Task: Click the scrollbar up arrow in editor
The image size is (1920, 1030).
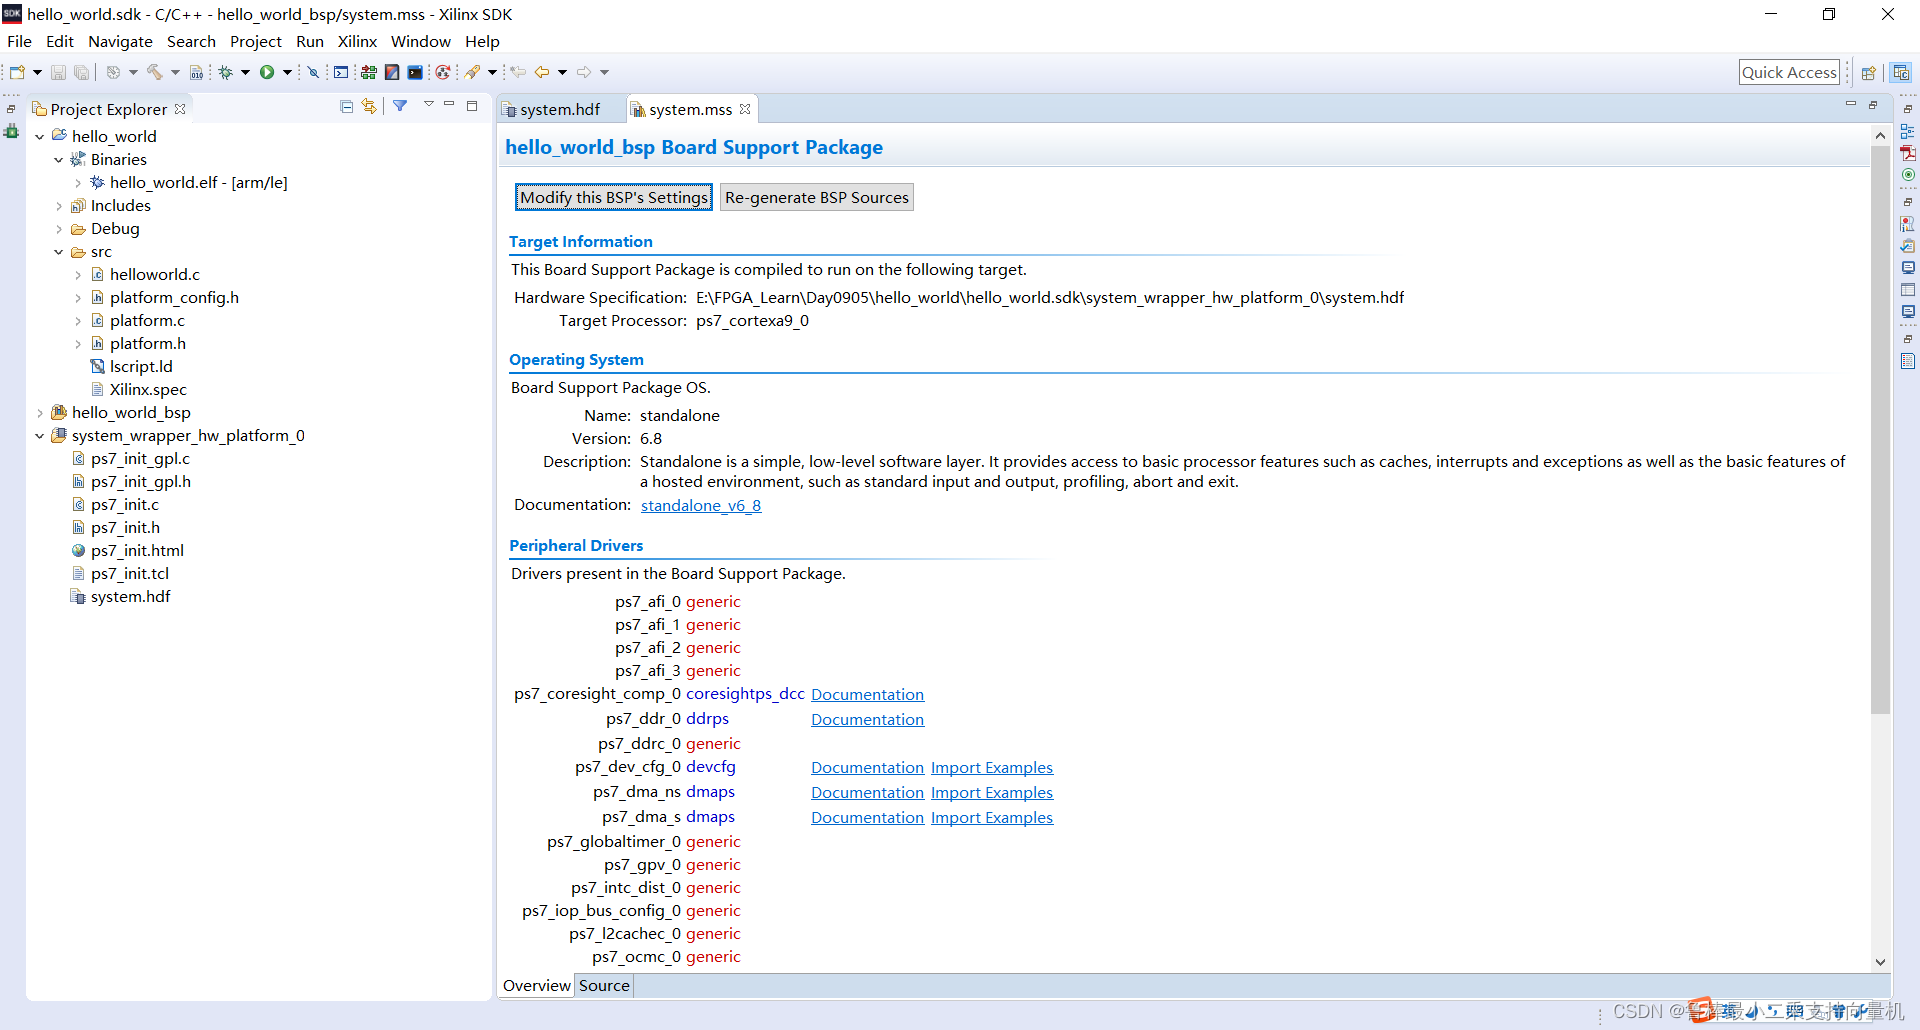Action: (x=1880, y=135)
